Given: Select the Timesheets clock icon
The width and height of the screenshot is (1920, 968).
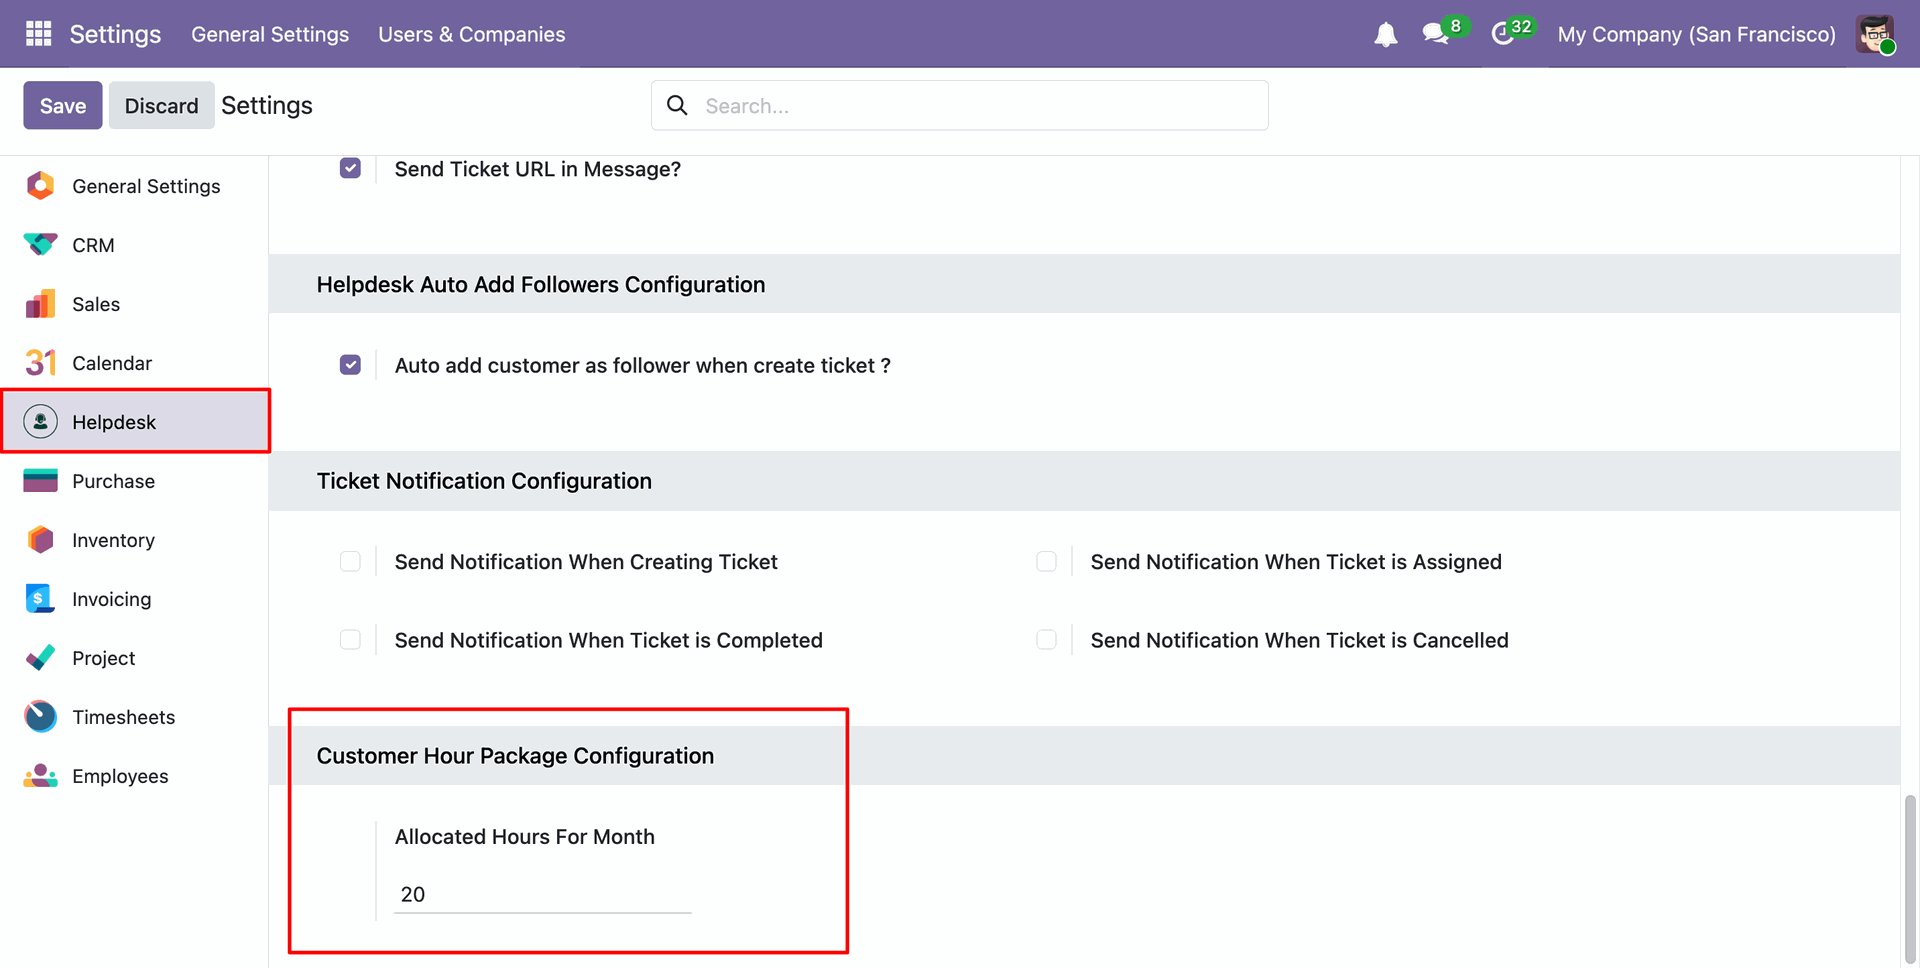Looking at the screenshot, I should point(40,717).
